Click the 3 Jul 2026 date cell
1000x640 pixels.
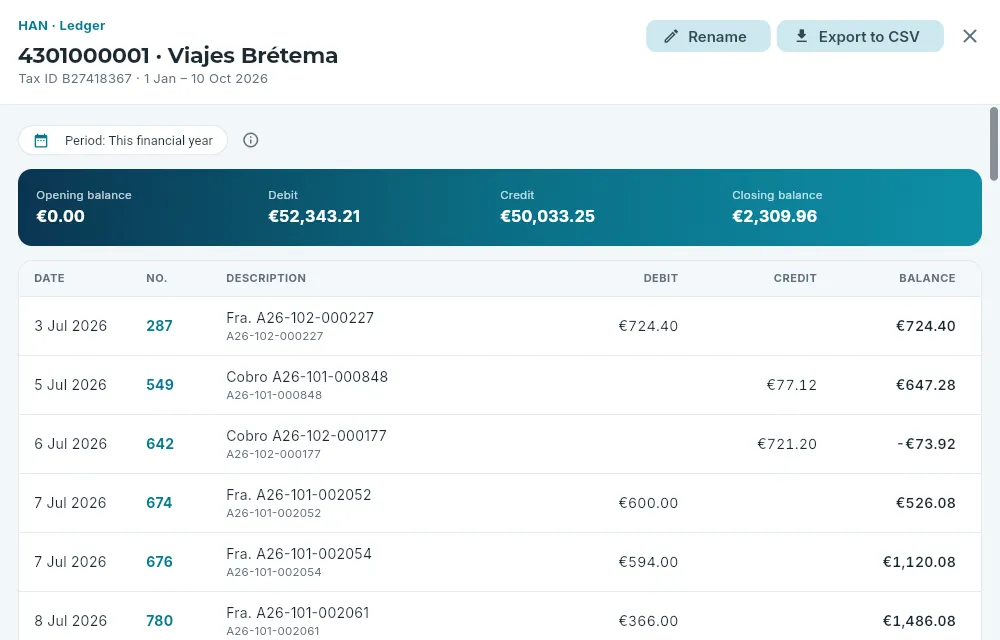coord(70,326)
